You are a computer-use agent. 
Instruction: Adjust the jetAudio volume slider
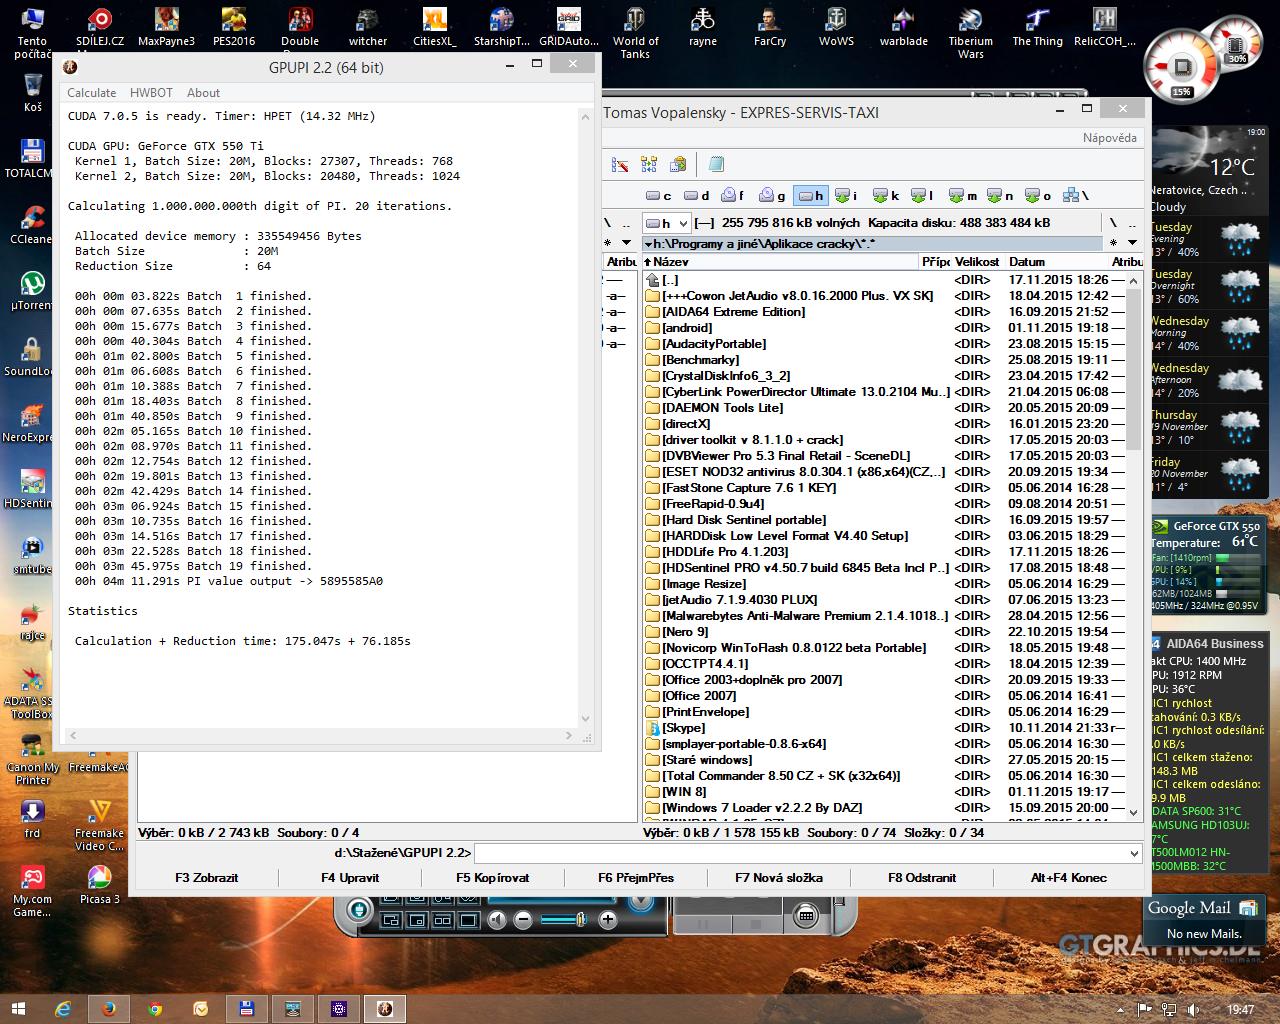tap(565, 920)
